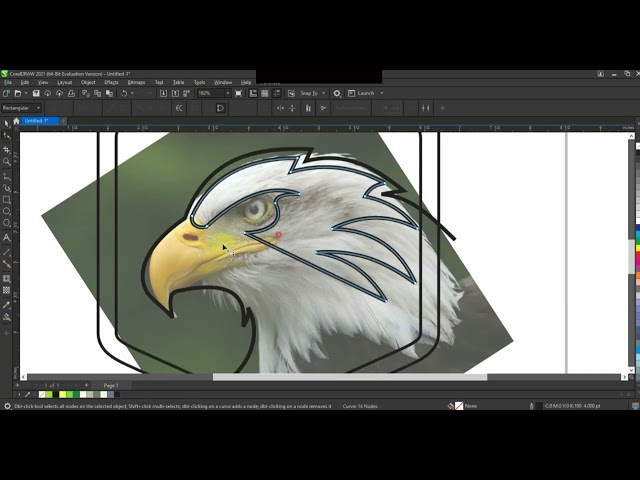Click the zoom percentage input field
Image resolution: width=640 pixels, height=480 pixels.
[211, 93]
